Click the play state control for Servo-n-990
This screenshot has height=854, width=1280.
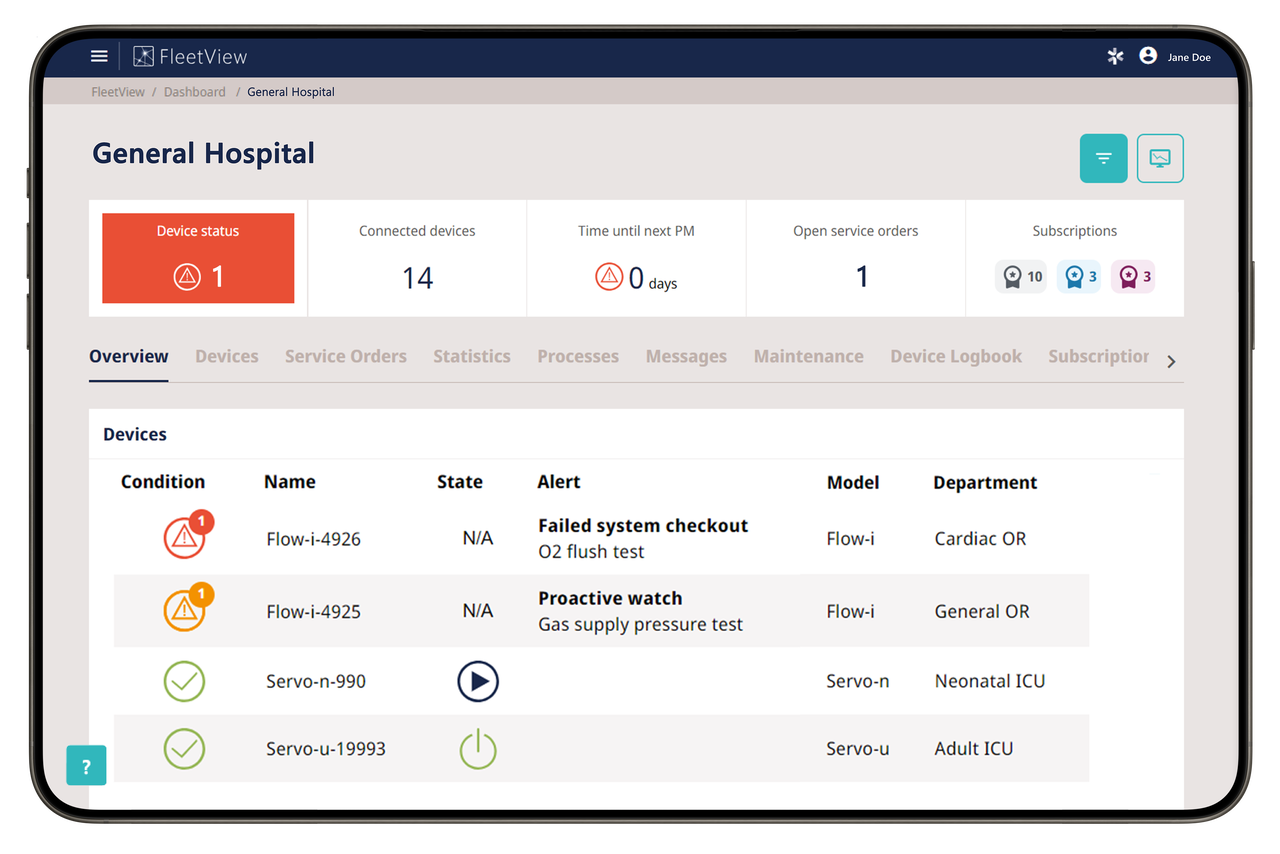[478, 681]
